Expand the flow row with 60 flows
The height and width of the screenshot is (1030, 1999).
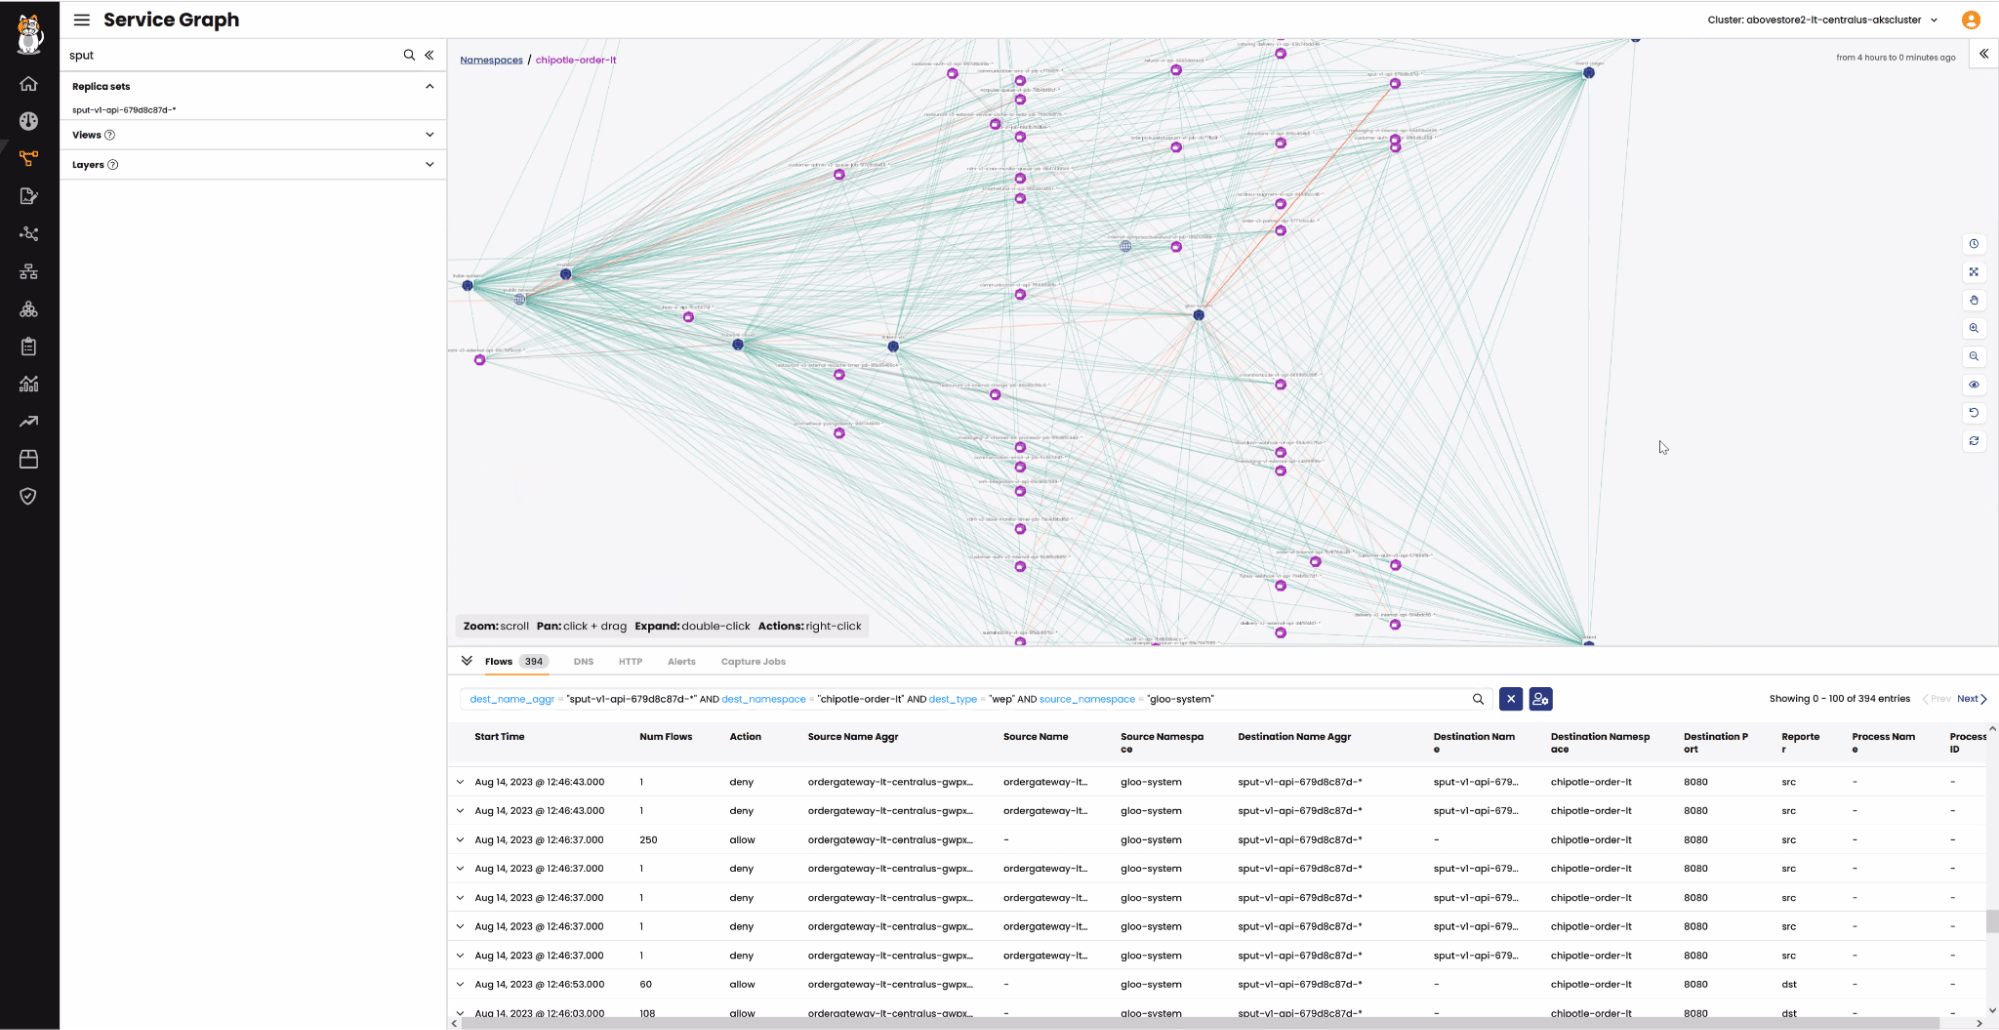coord(460,985)
